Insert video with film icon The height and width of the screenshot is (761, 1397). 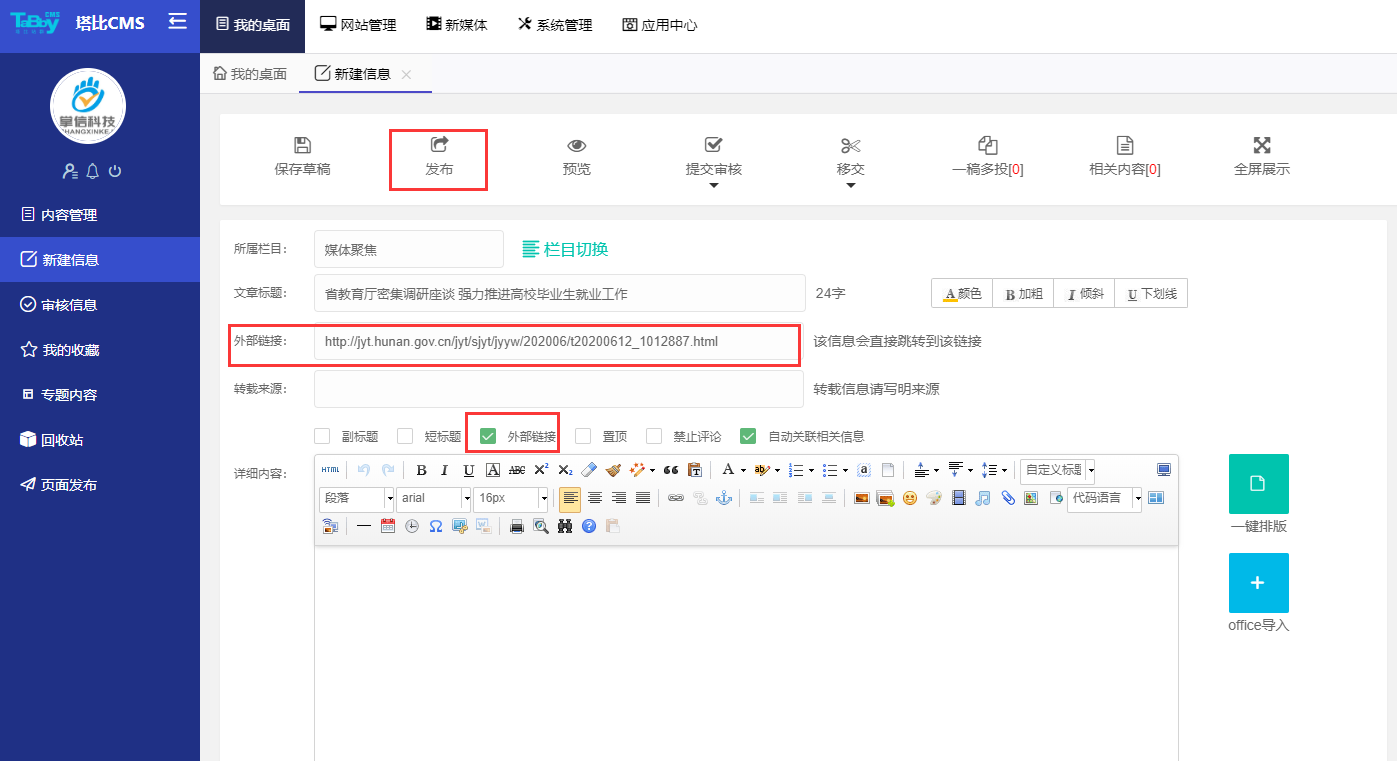(x=959, y=497)
